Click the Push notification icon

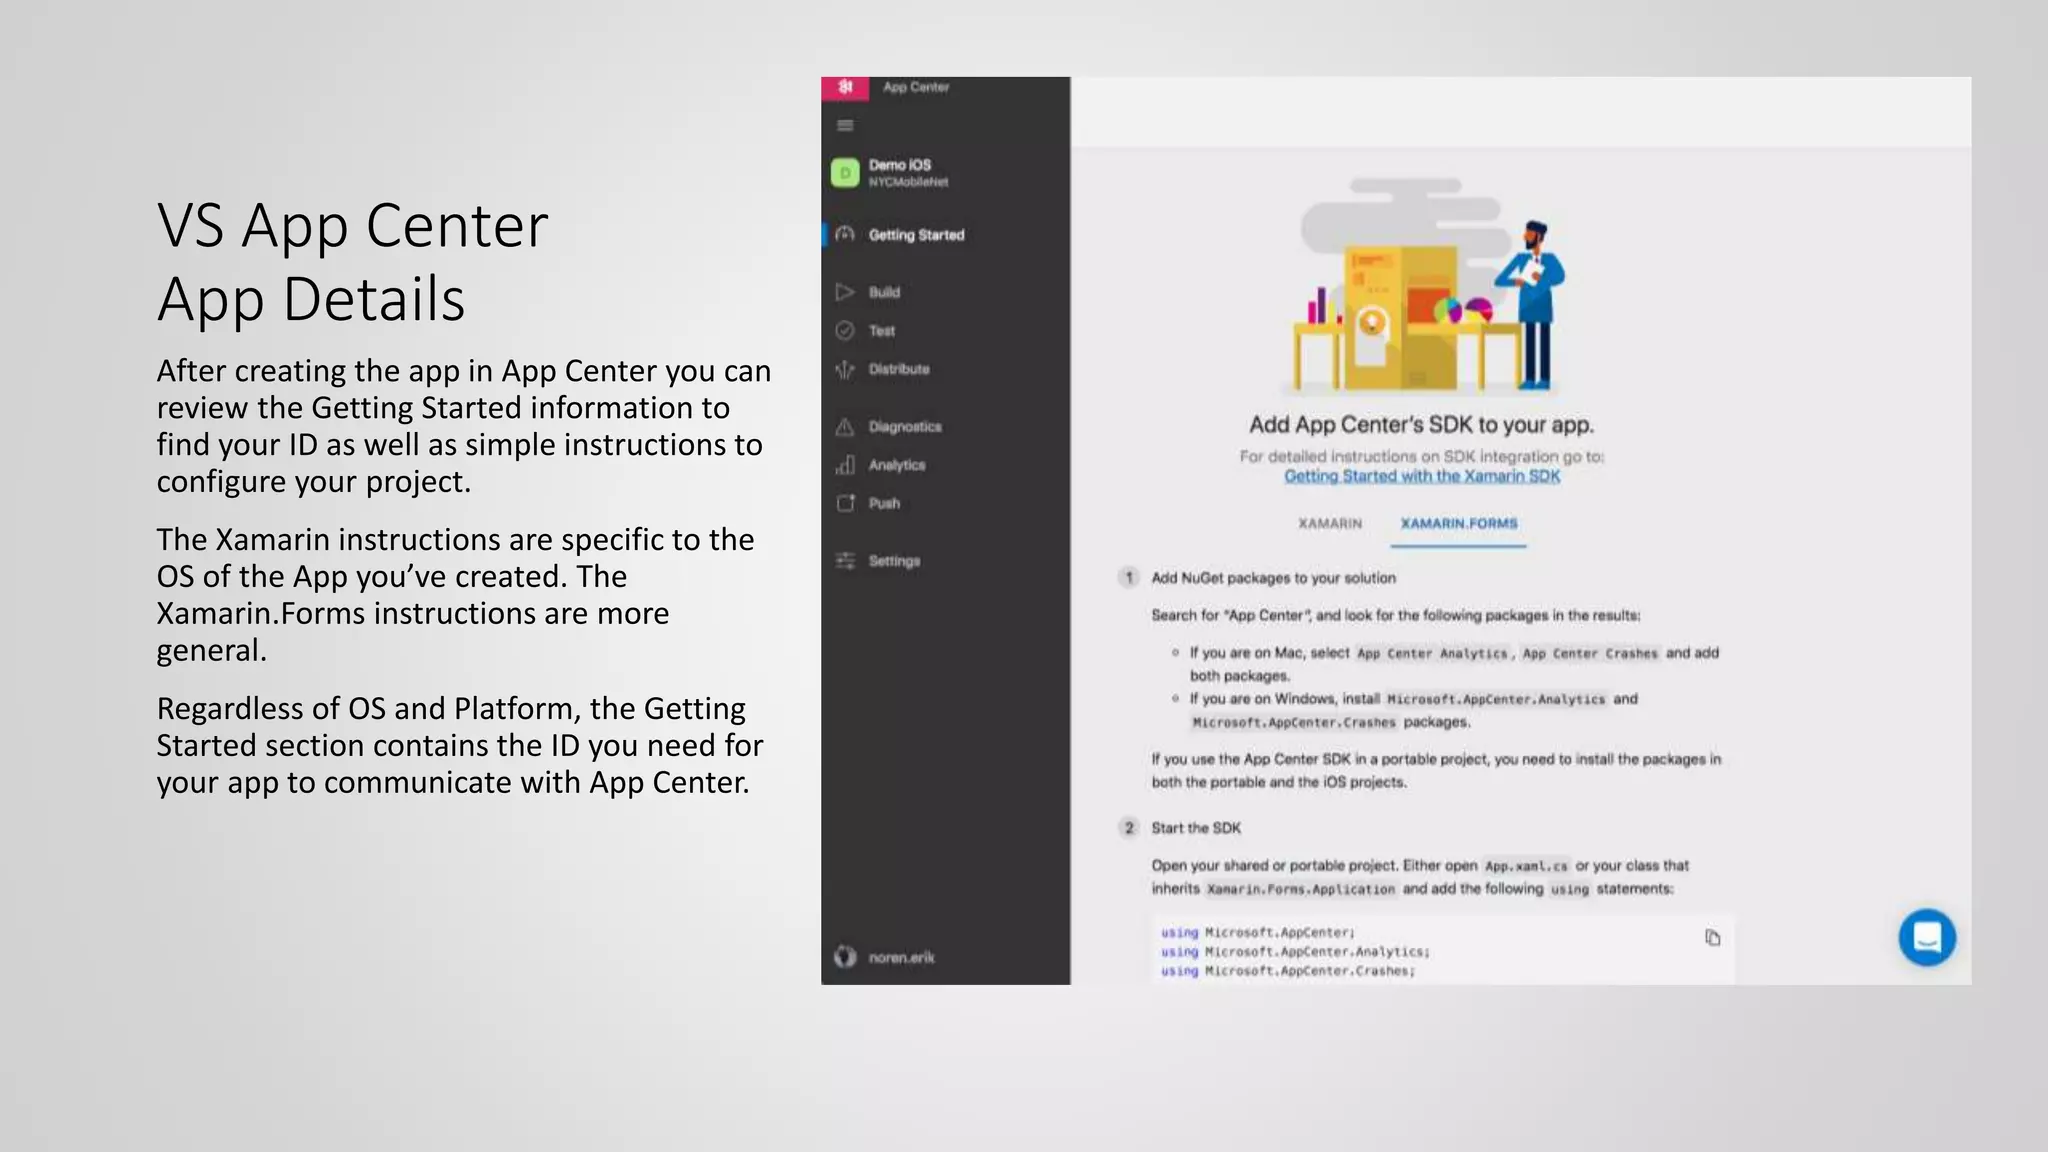[845, 503]
